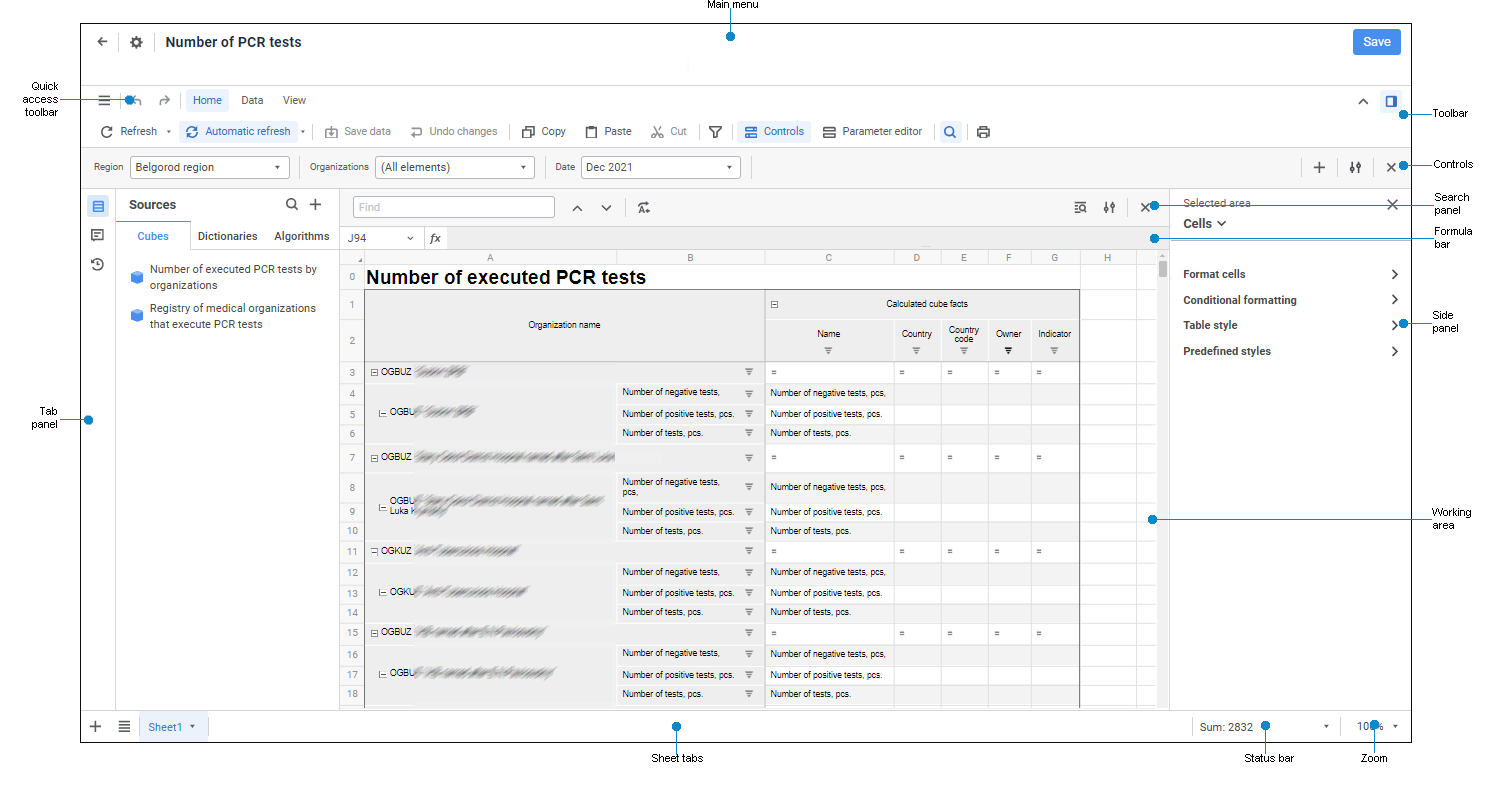
Task: Open the sheet list icon
Action: (124, 727)
